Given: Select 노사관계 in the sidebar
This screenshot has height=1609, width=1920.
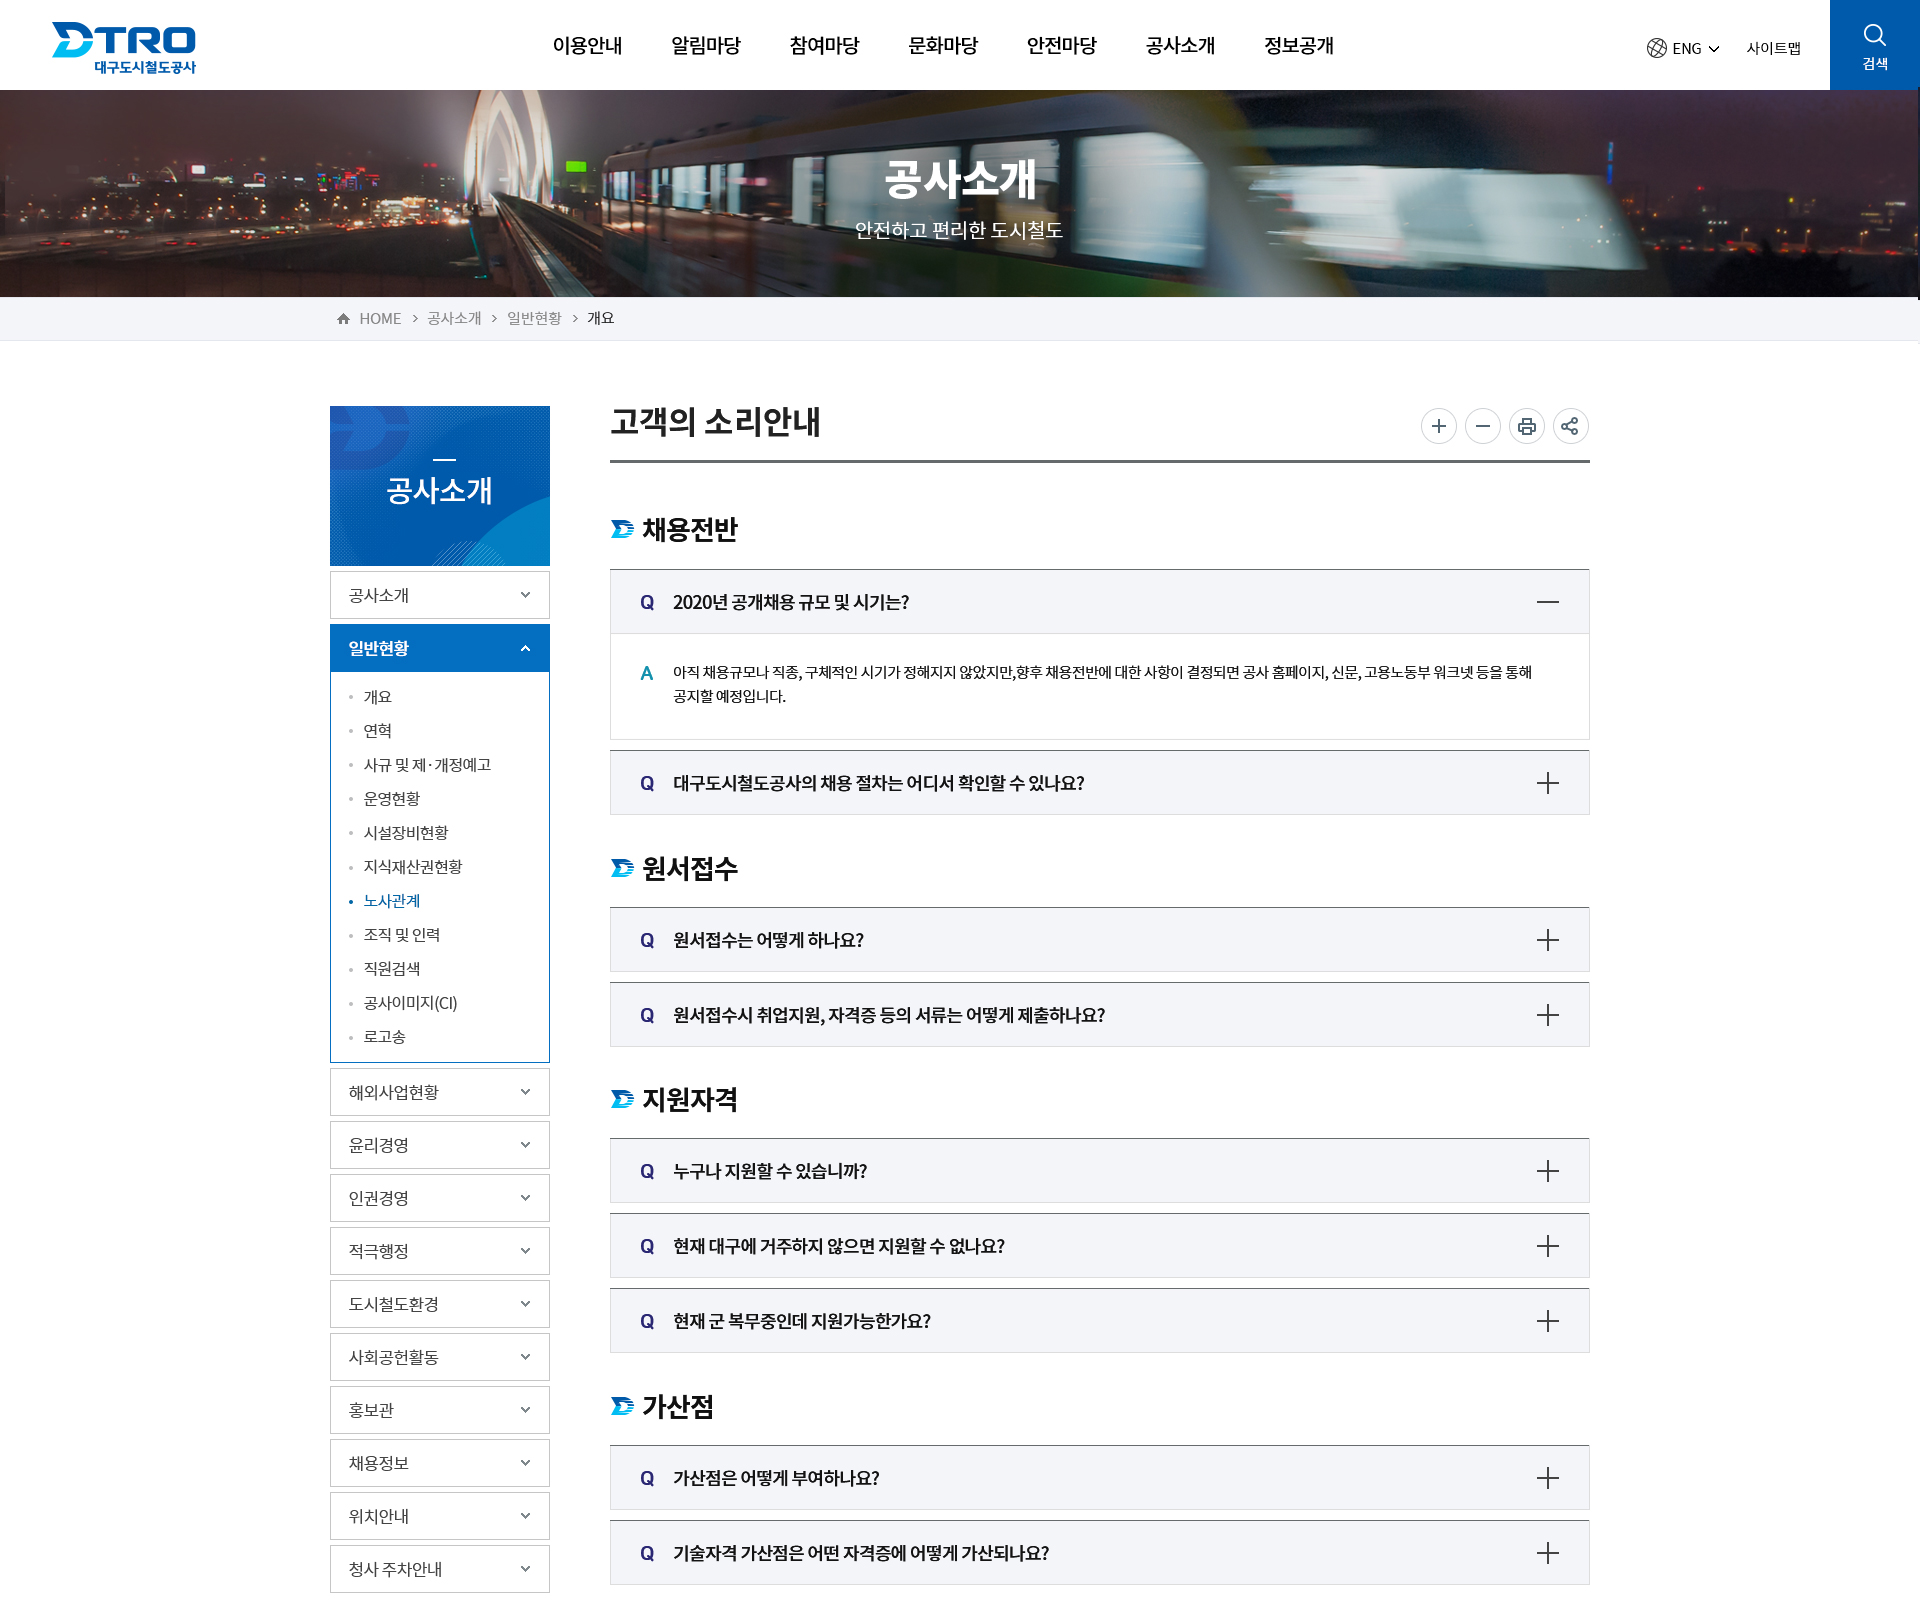Looking at the screenshot, I should pos(392,900).
